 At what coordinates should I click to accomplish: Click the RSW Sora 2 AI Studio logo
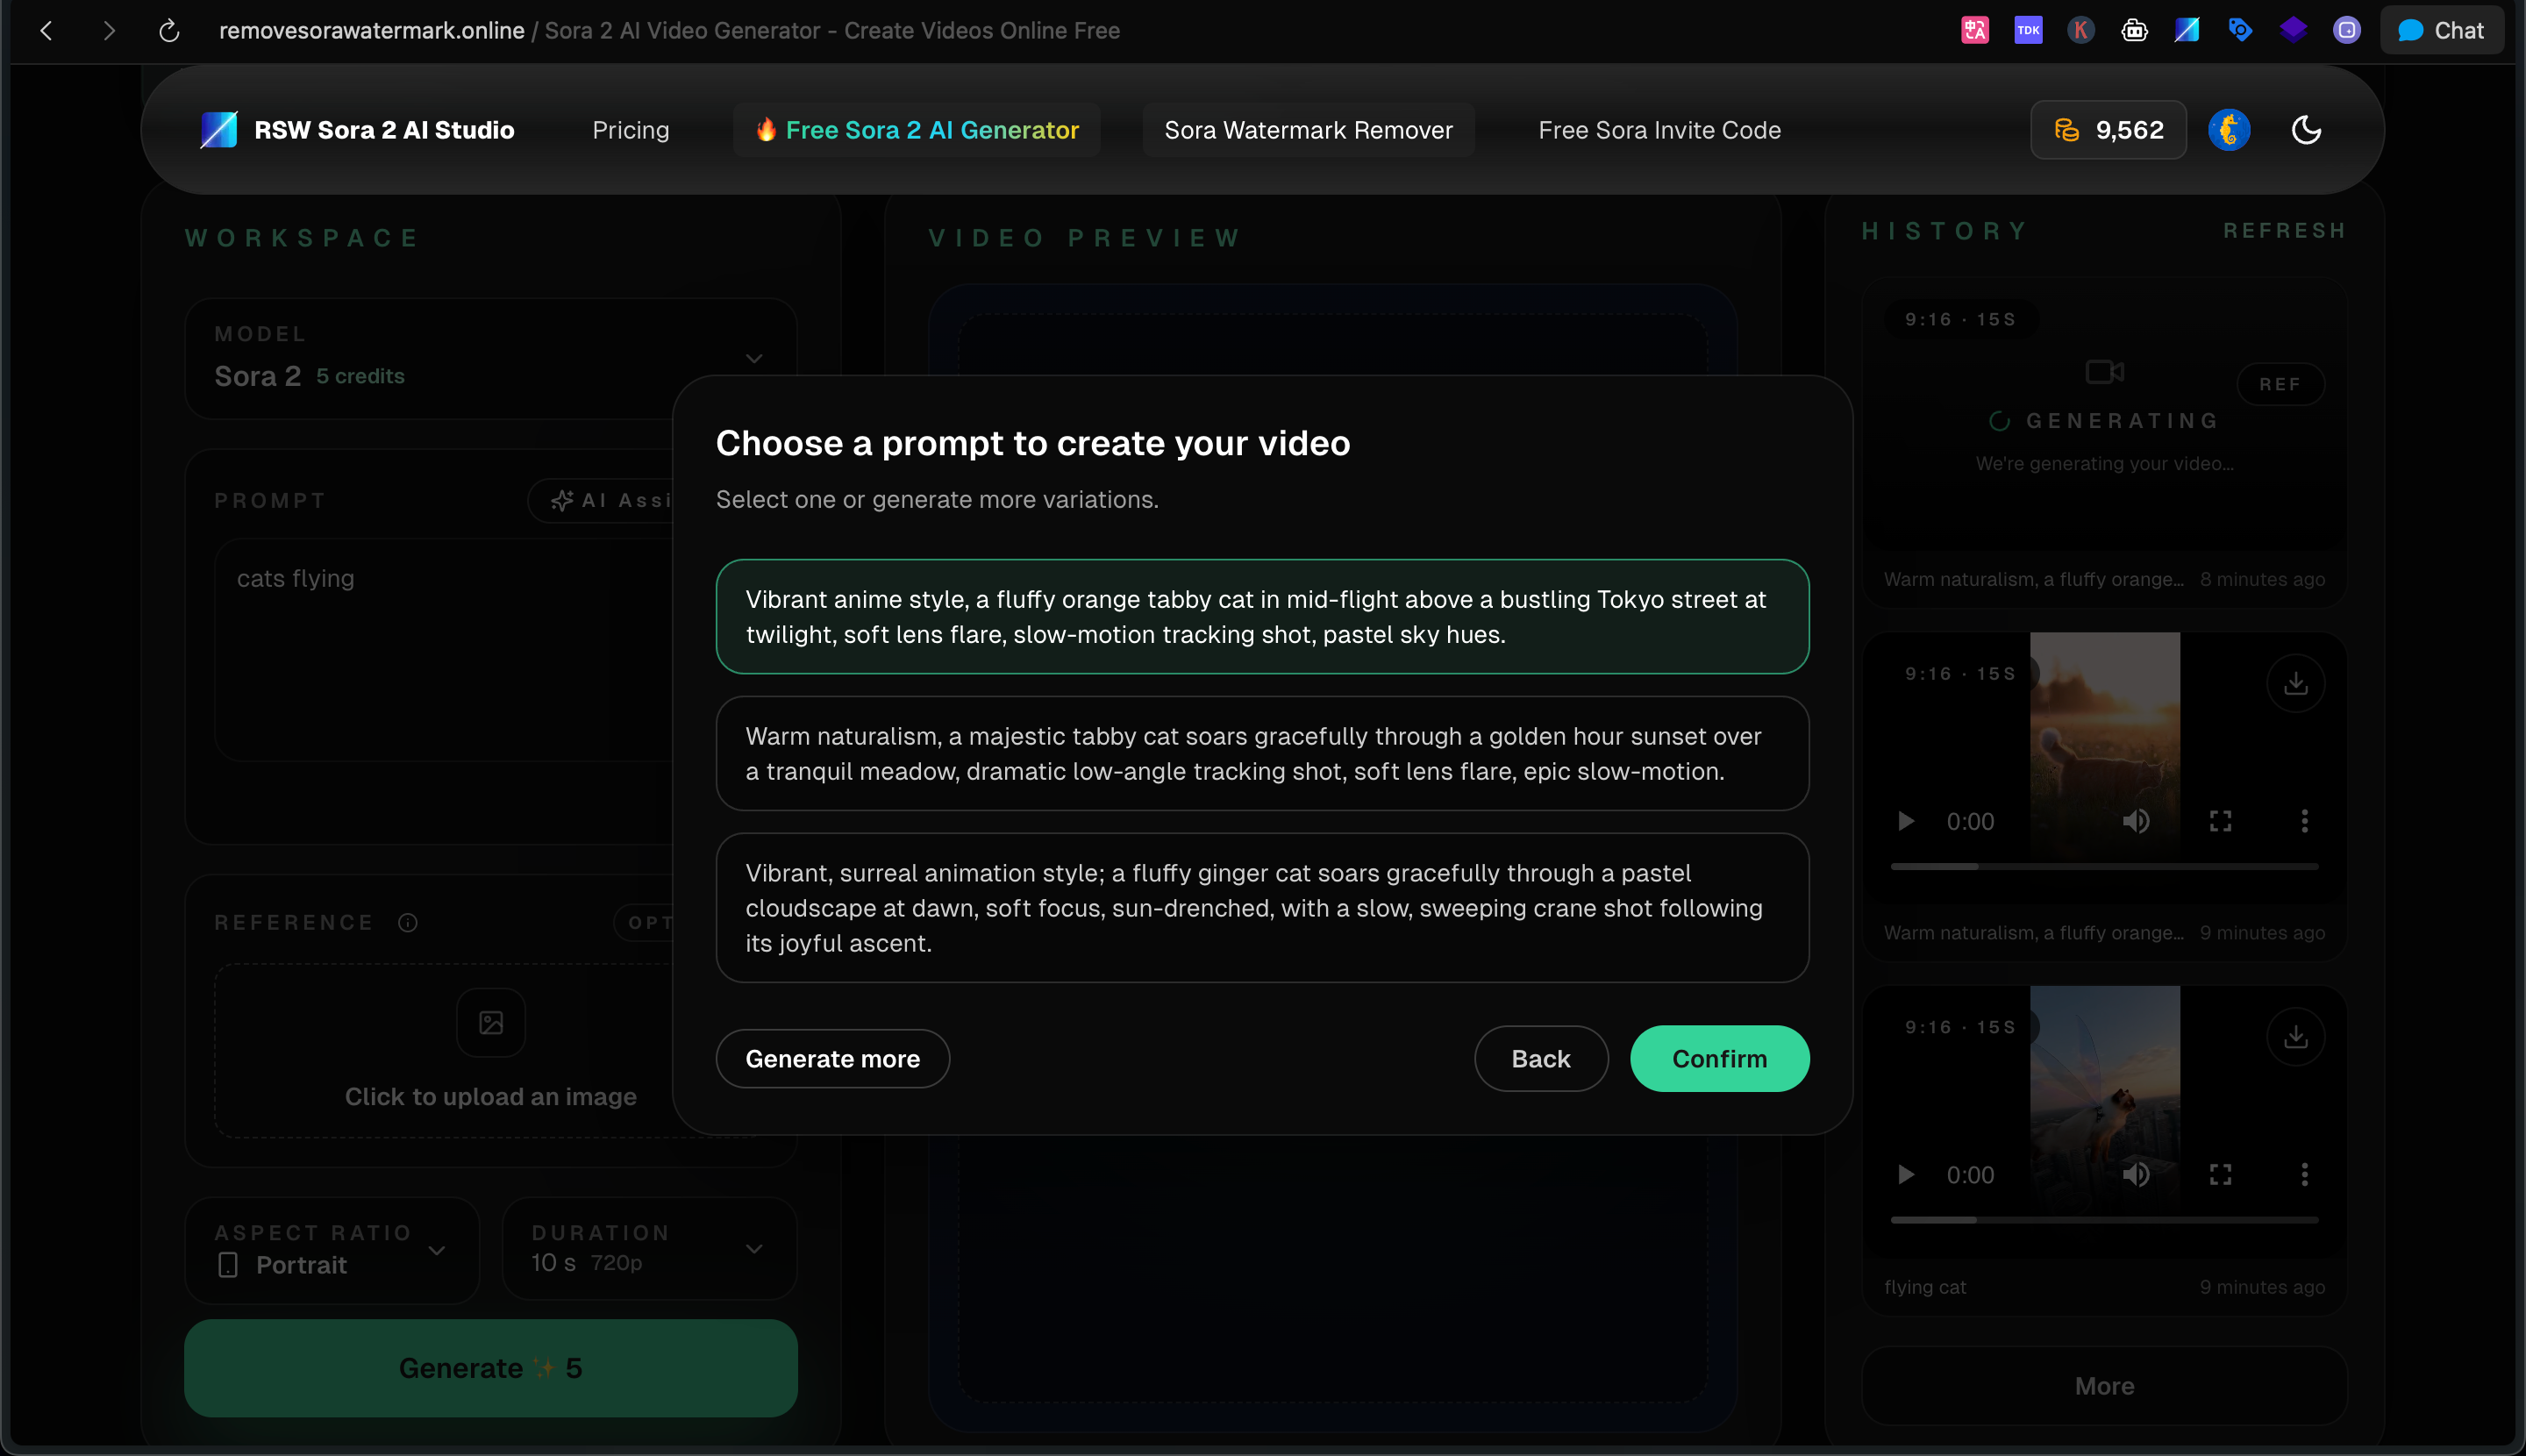[x=358, y=130]
